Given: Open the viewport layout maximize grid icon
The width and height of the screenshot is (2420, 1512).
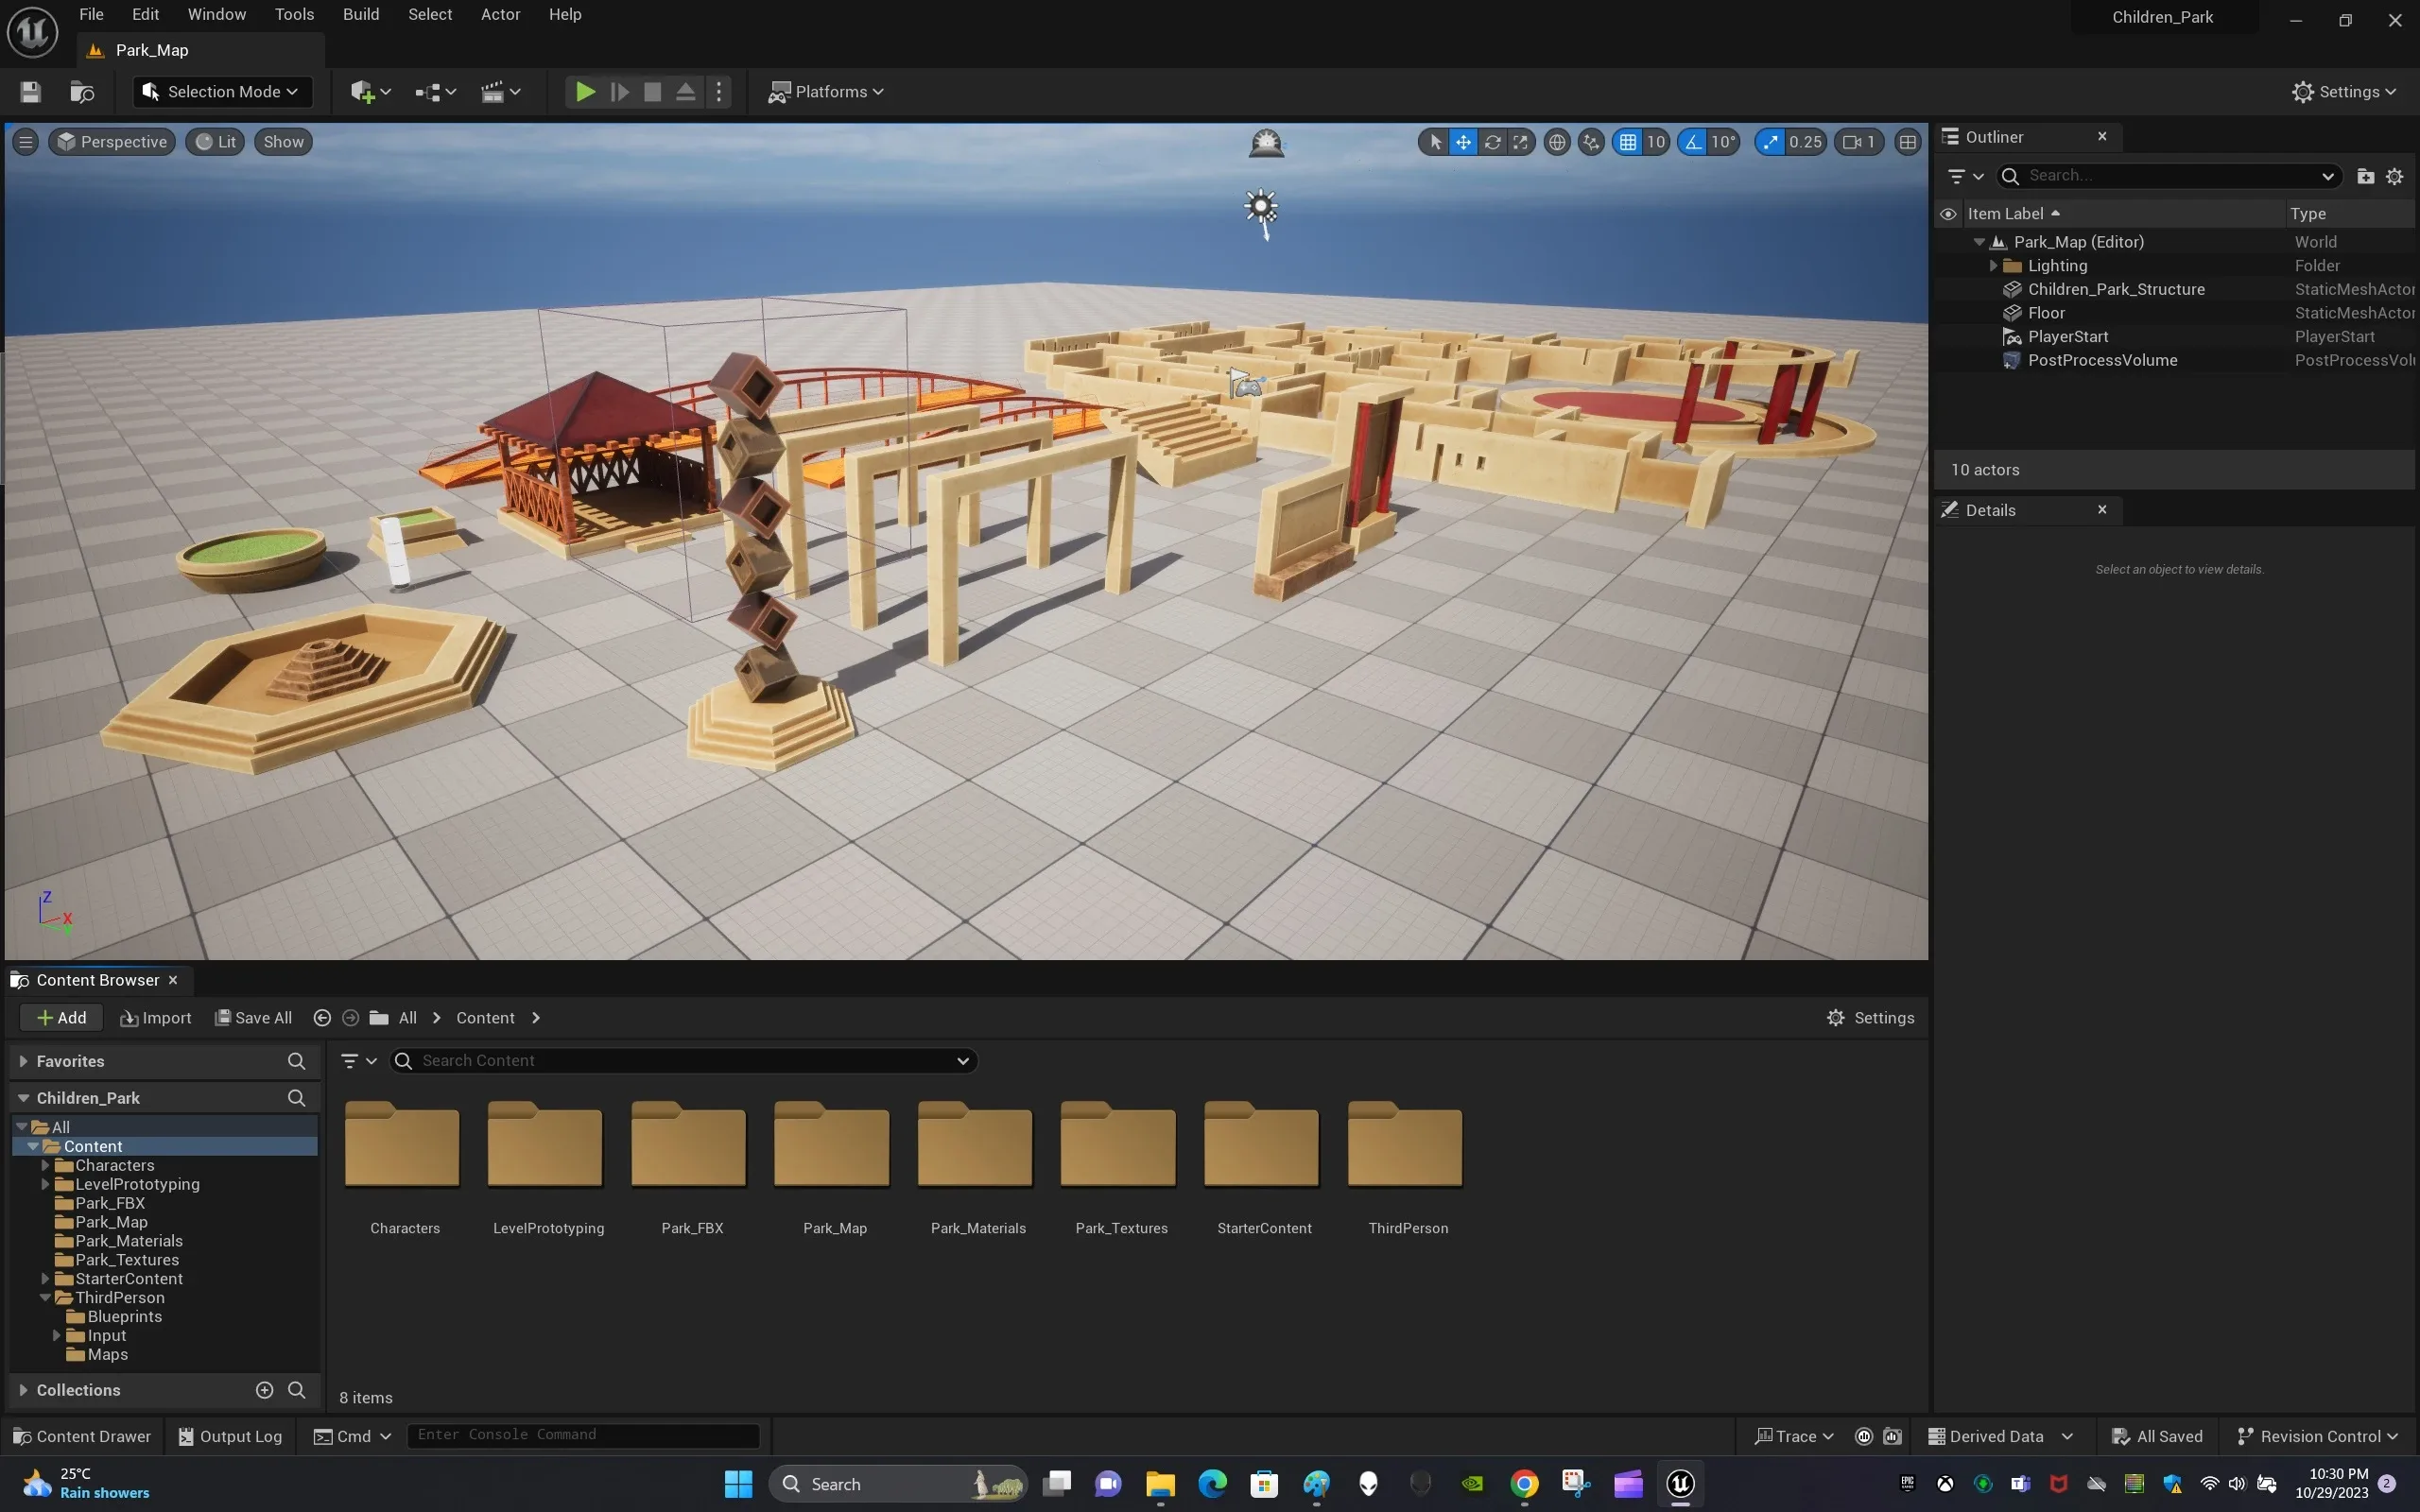Looking at the screenshot, I should [1908, 142].
